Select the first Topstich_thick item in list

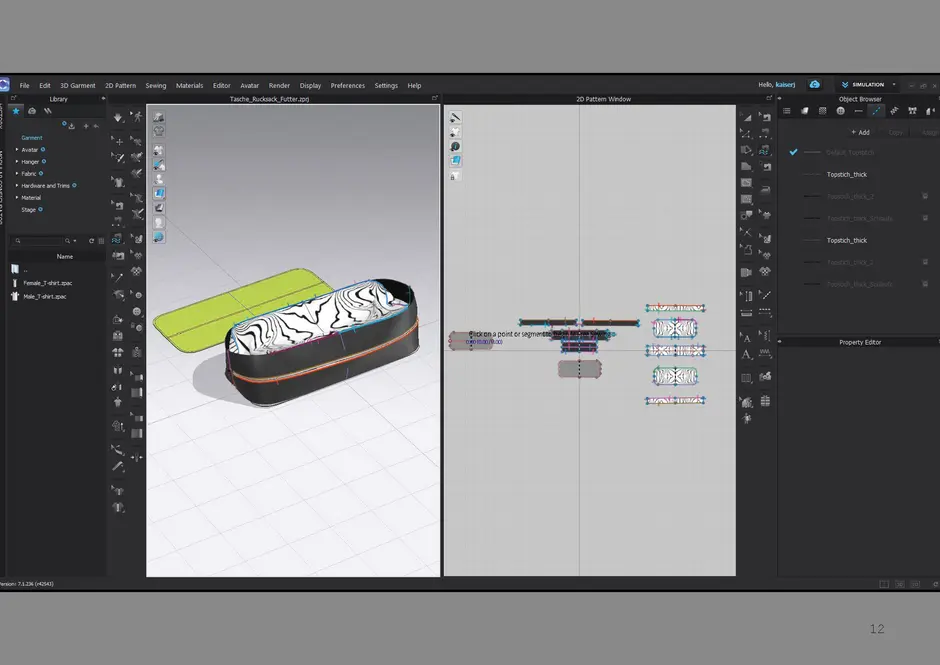[846, 175]
